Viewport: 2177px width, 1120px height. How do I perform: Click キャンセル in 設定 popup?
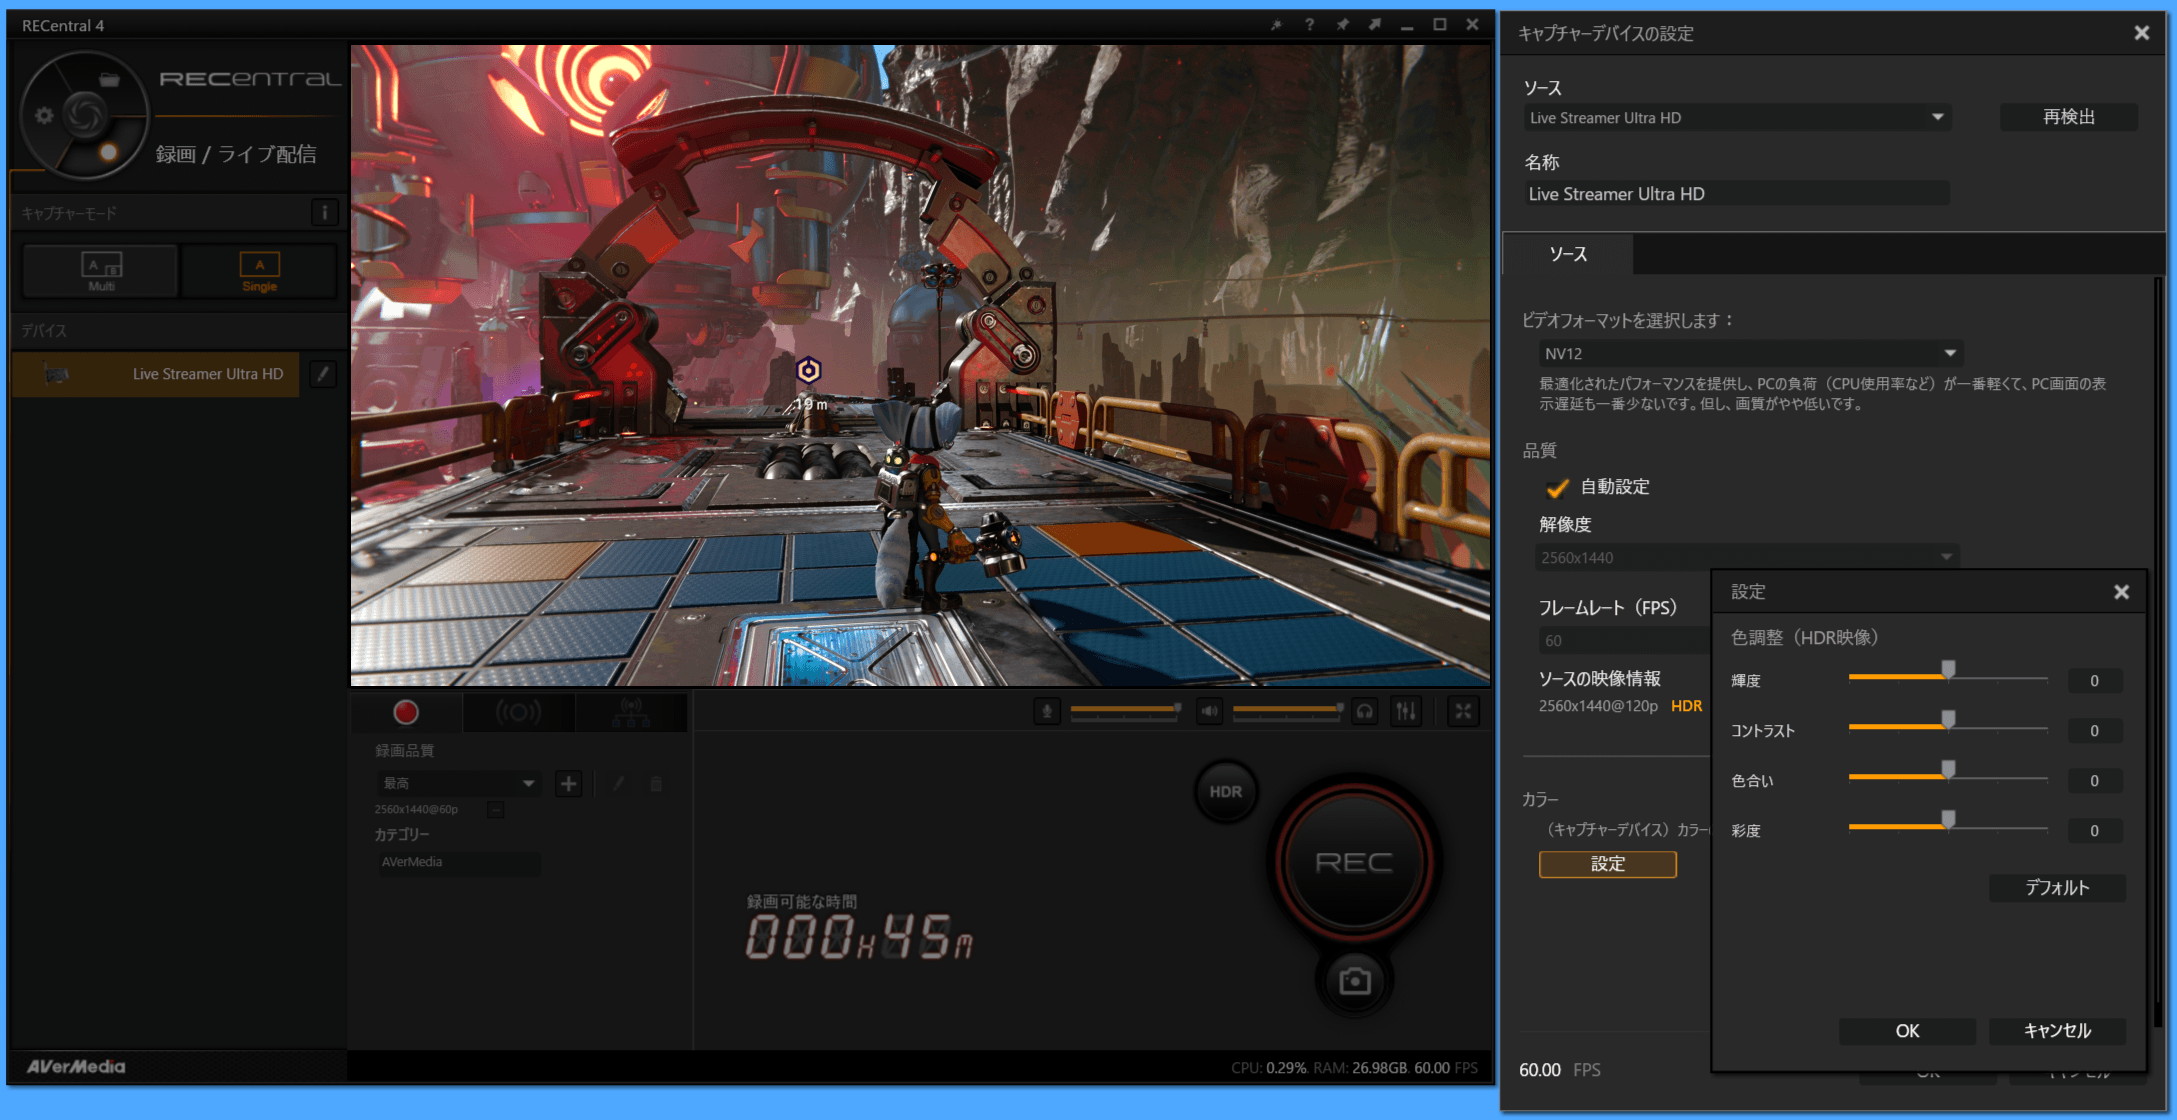pos(2057,1031)
